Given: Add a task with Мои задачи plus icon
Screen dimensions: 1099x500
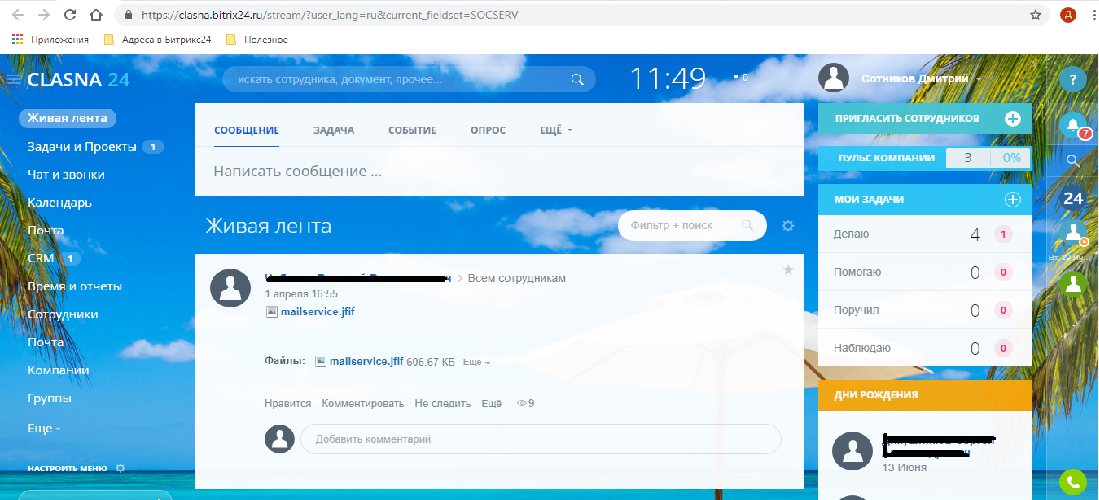Looking at the screenshot, I should (1012, 200).
